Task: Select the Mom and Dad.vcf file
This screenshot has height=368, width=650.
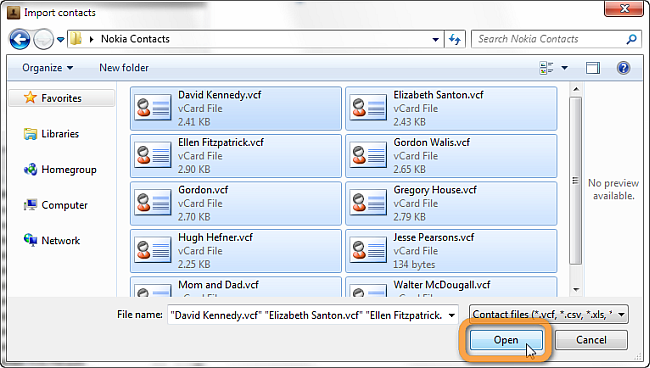Action: 235,287
